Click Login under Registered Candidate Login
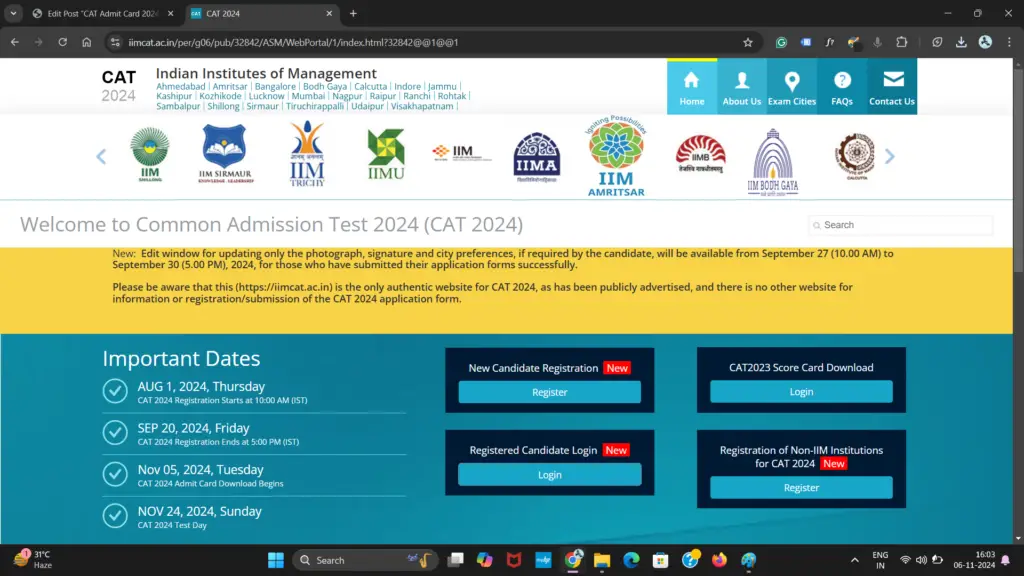Screen dimensions: 1024x576 (x=549, y=475)
